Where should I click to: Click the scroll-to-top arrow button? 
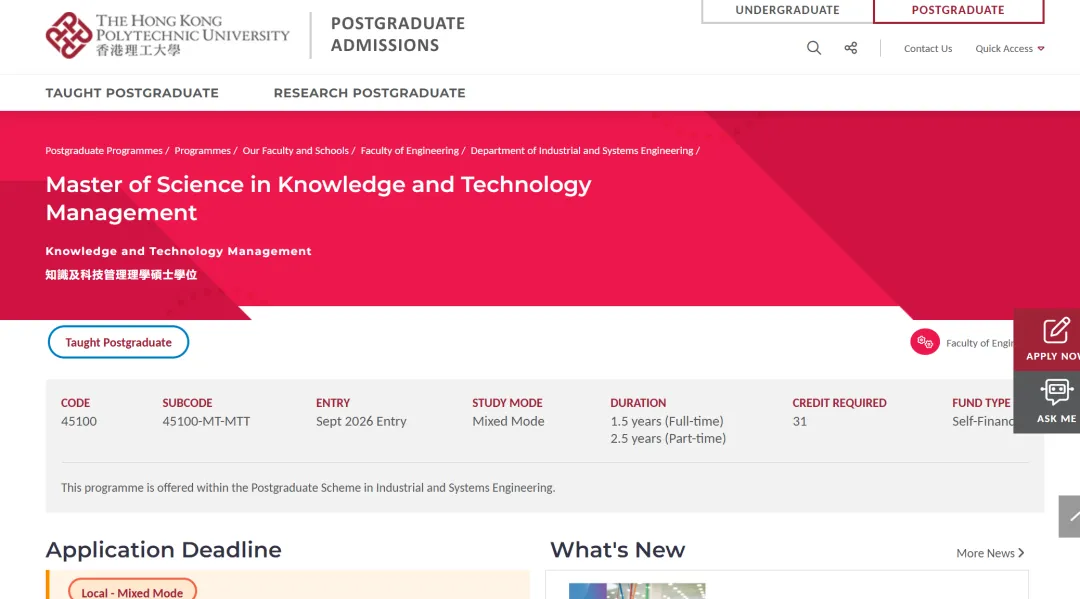pos(1071,516)
